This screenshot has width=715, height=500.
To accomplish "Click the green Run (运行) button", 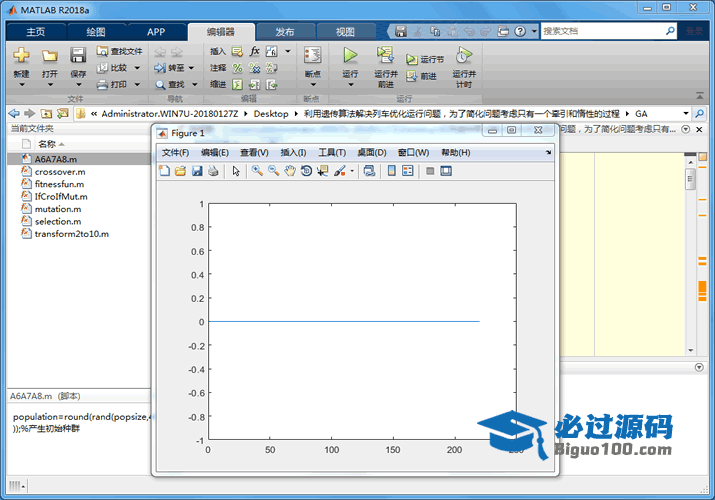I will point(350,55).
